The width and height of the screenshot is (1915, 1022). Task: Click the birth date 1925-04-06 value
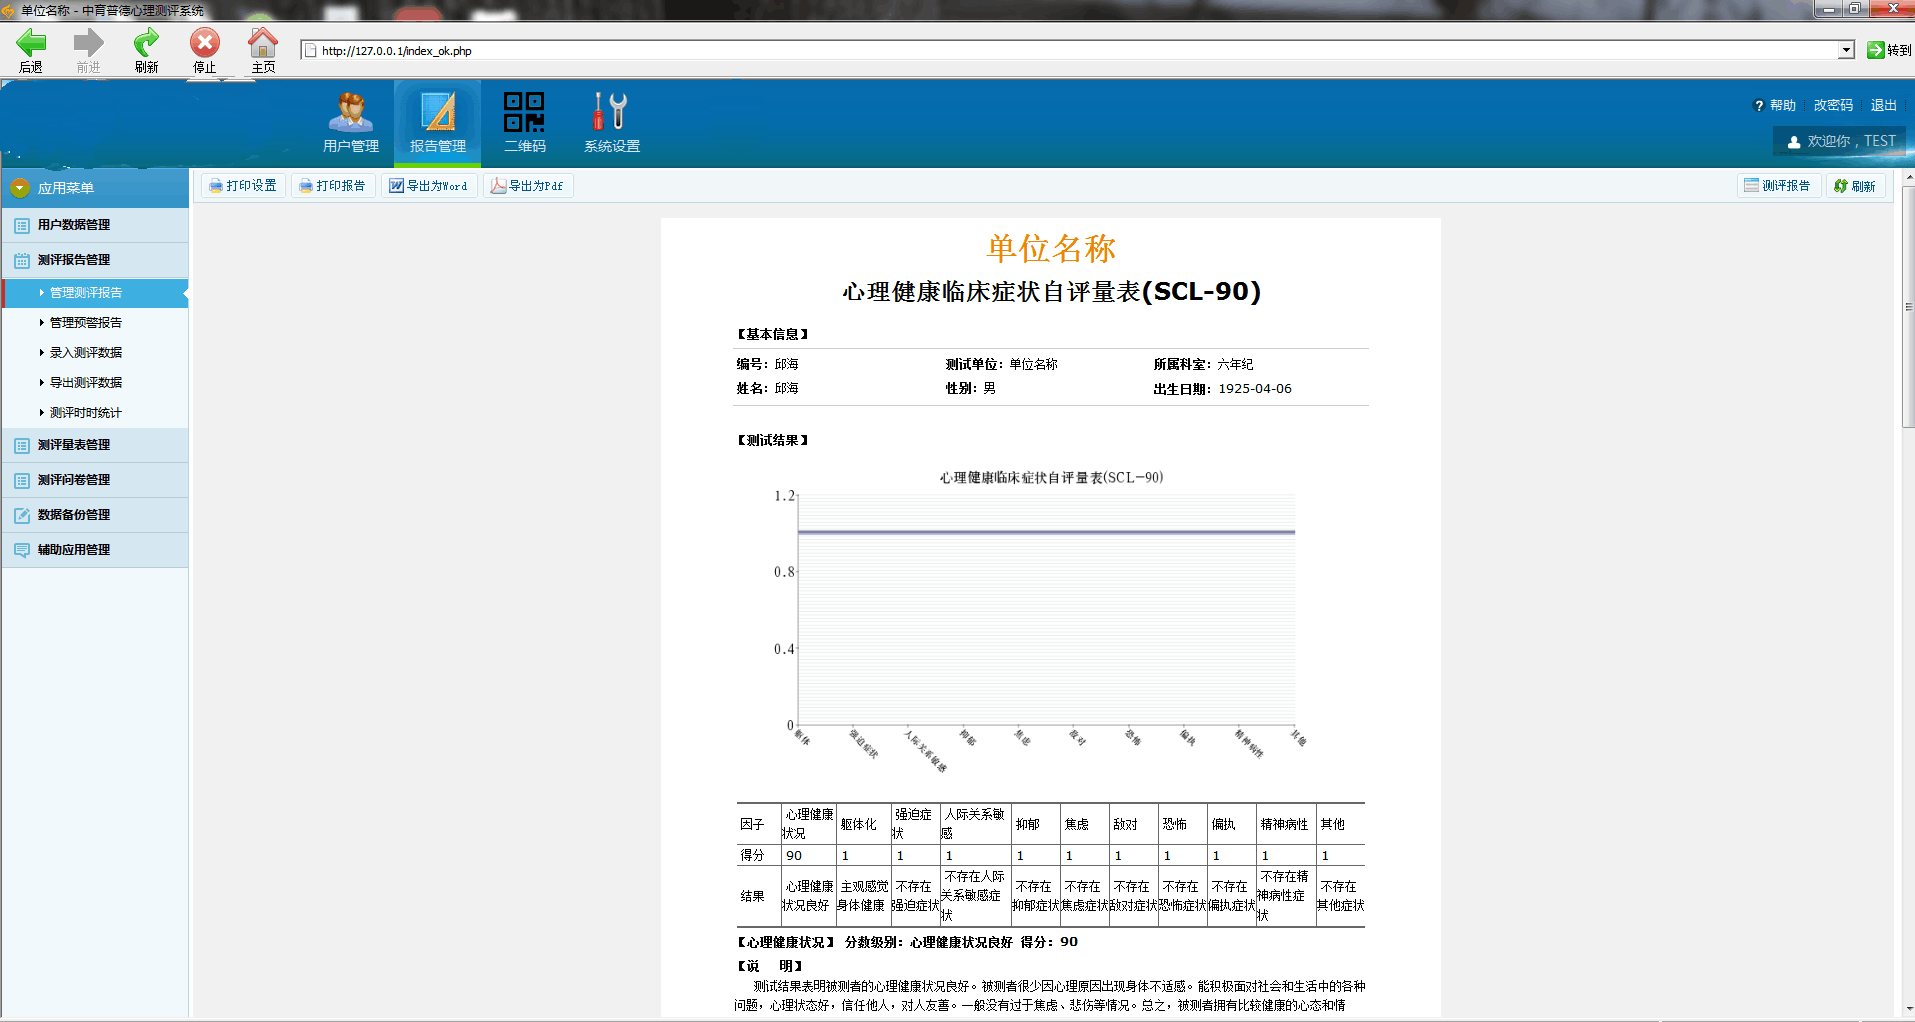tap(1255, 389)
